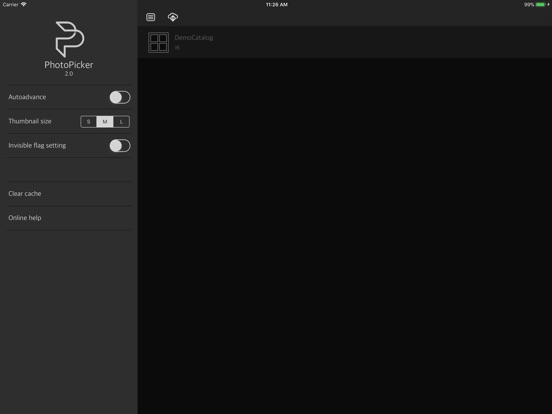
Task: Tap the battery icon in status bar
Action: point(540,5)
